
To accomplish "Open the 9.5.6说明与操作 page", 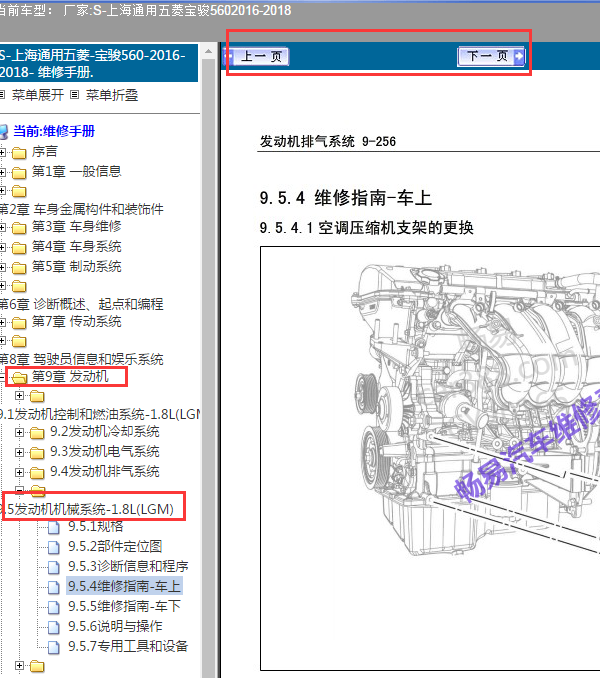I will click(115, 626).
